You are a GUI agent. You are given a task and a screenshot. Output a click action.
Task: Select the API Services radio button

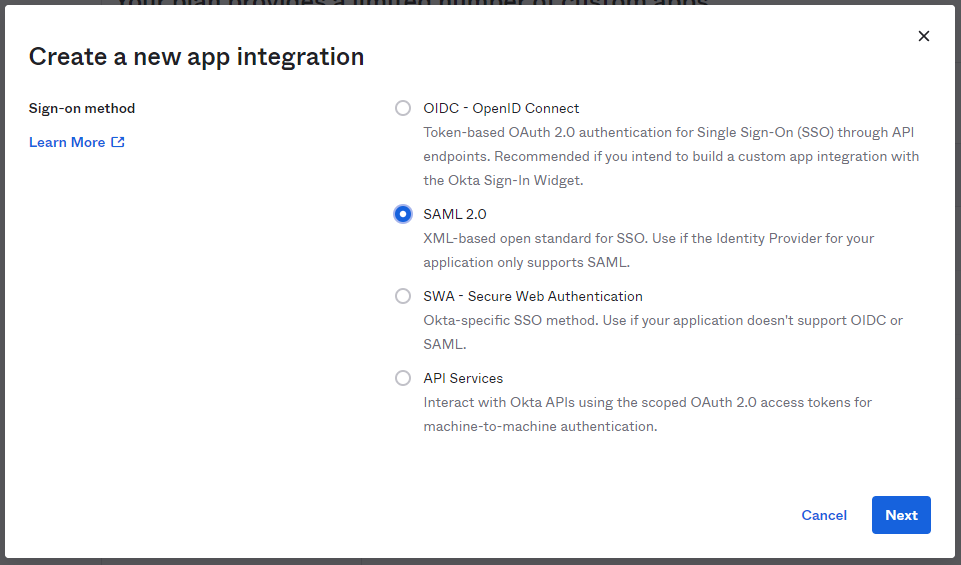pos(403,378)
